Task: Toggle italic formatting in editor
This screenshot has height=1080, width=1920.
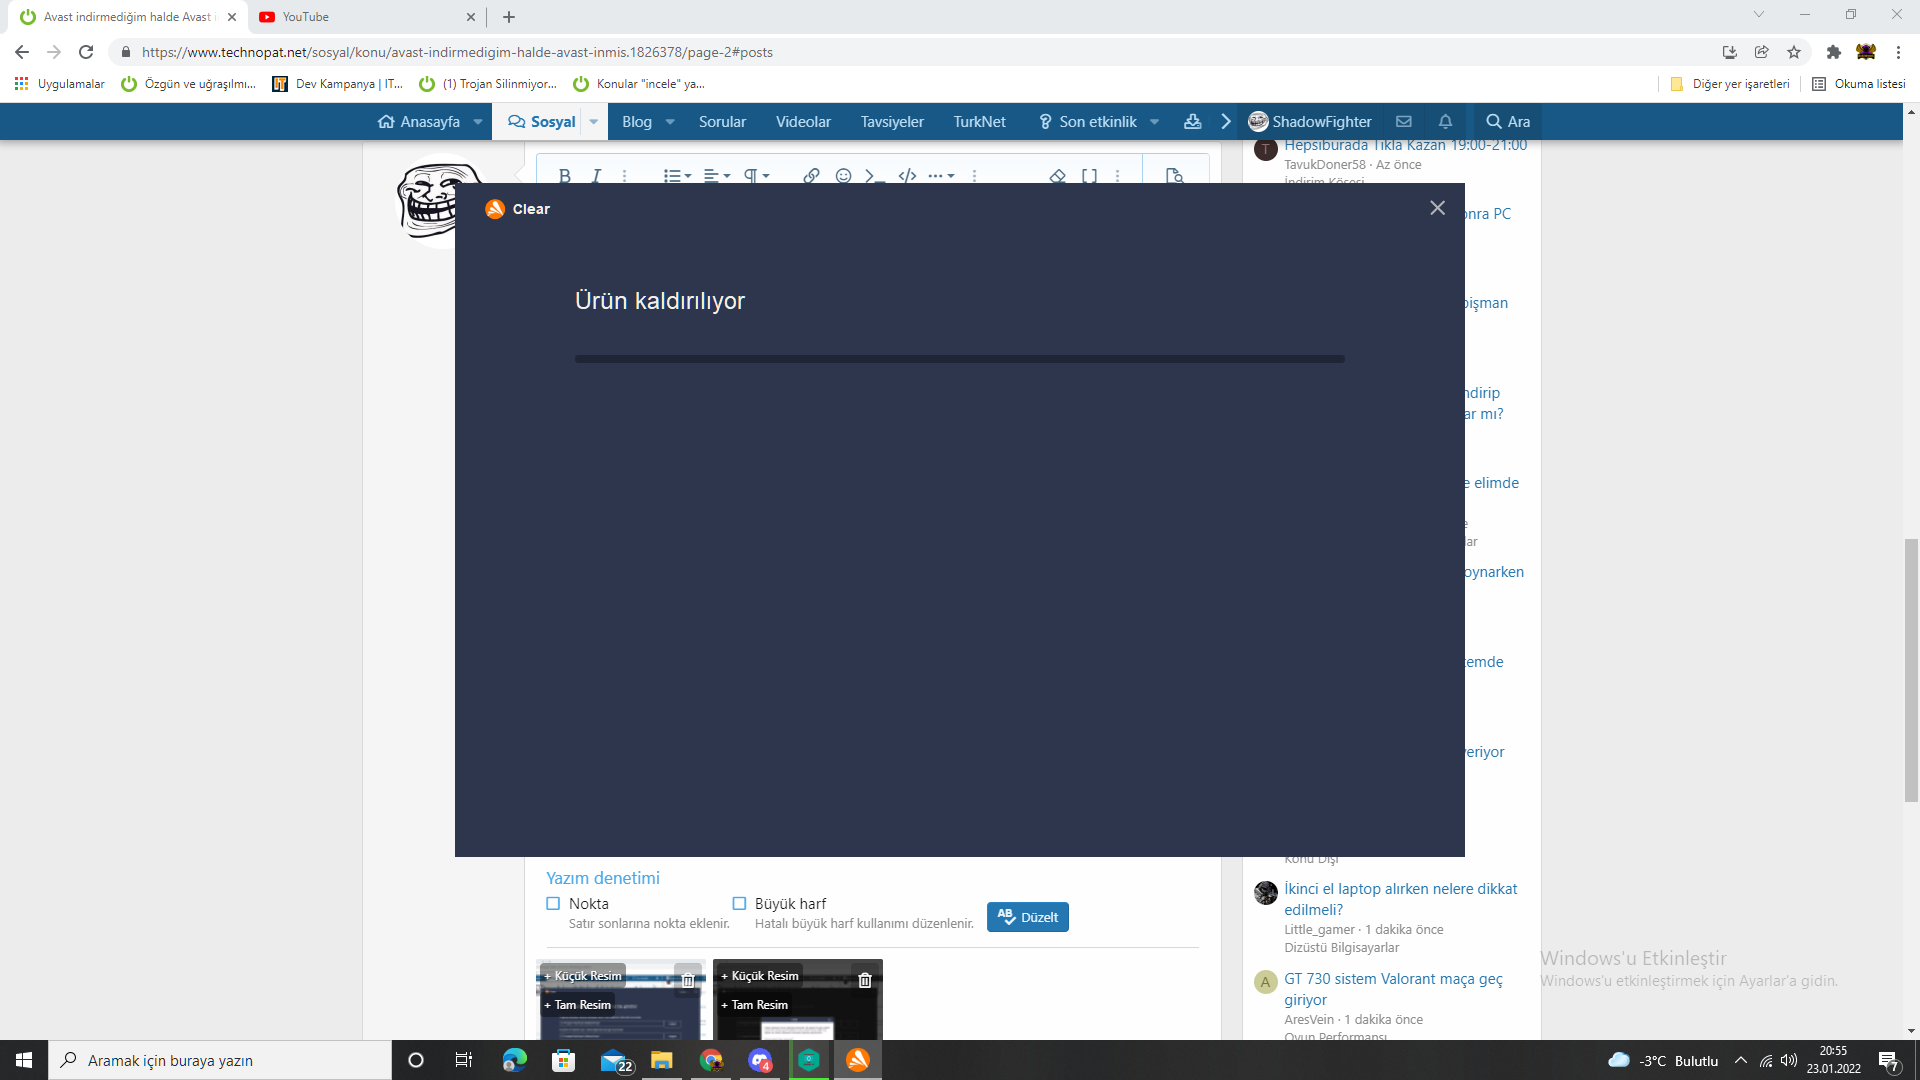Action: coord(596,175)
